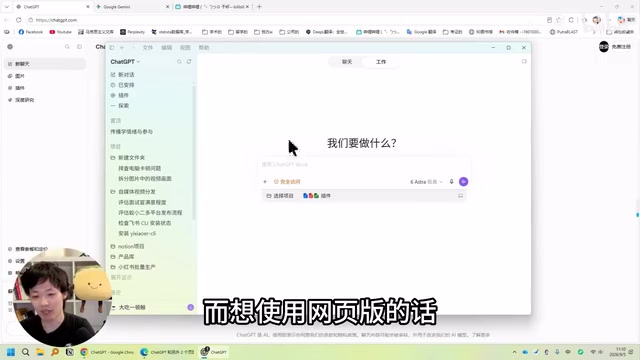Click search icon in web ChatGPT sidebar
Image resolution: width=640 pixels, height=360 pixels.
click(x=67, y=47)
